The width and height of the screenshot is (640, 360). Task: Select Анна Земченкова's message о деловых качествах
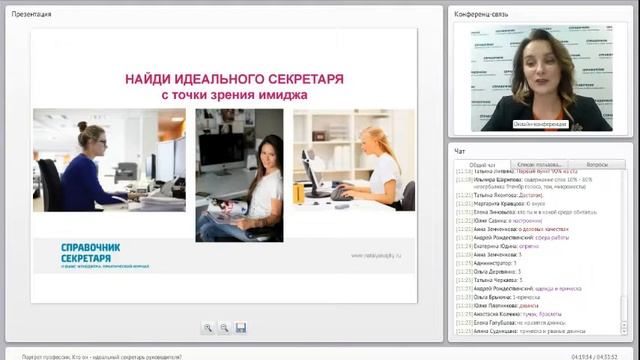point(512,229)
